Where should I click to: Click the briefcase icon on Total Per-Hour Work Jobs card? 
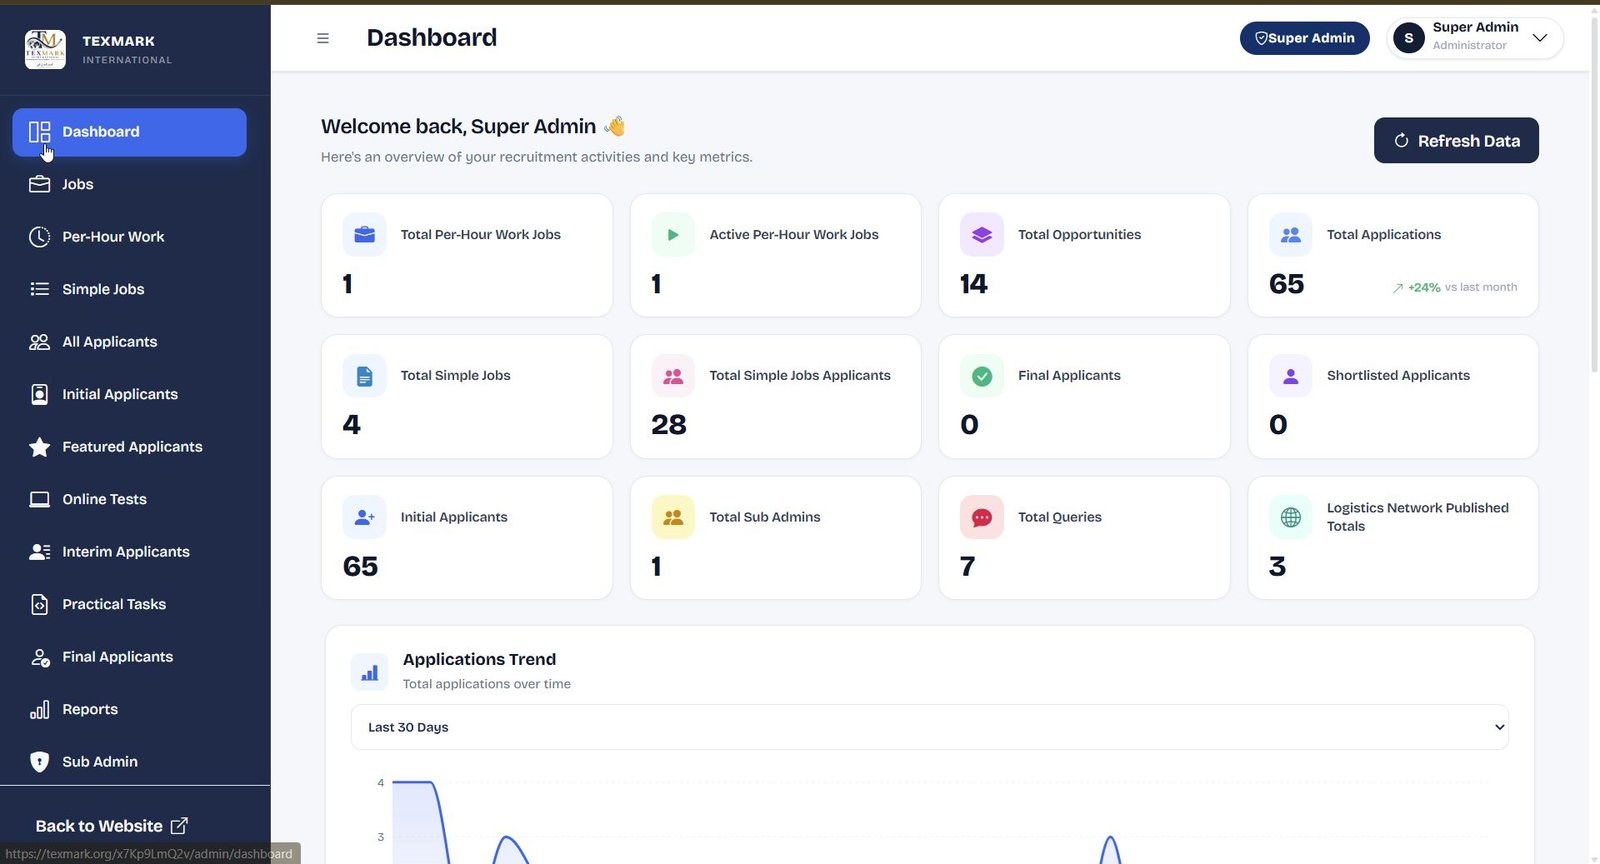(364, 235)
